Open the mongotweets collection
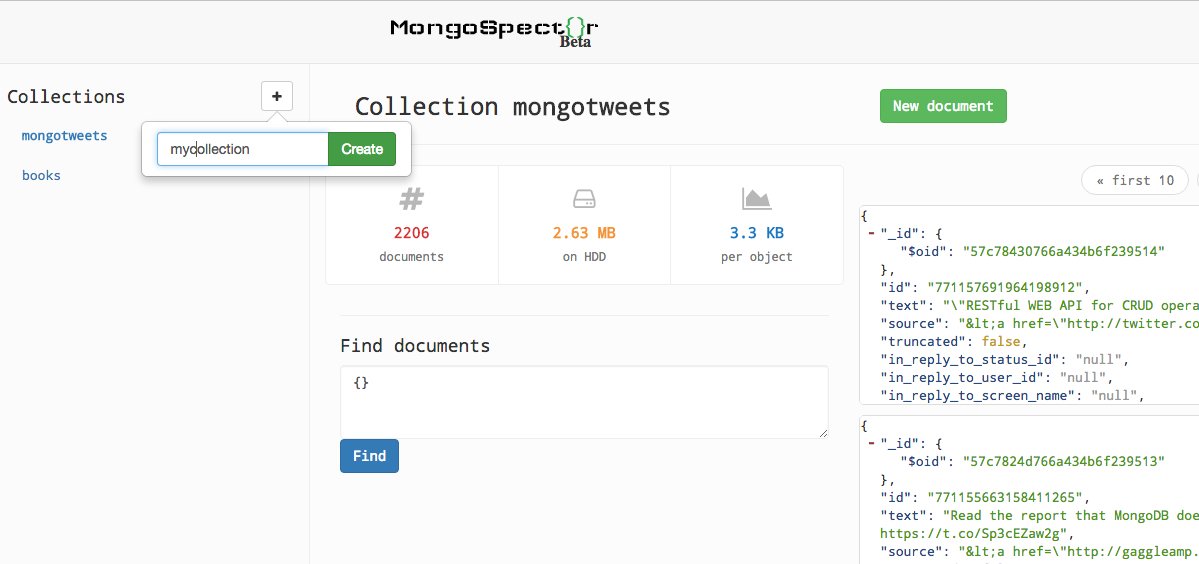The image size is (1199, 564). pyautogui.click(x=64, y=136)
